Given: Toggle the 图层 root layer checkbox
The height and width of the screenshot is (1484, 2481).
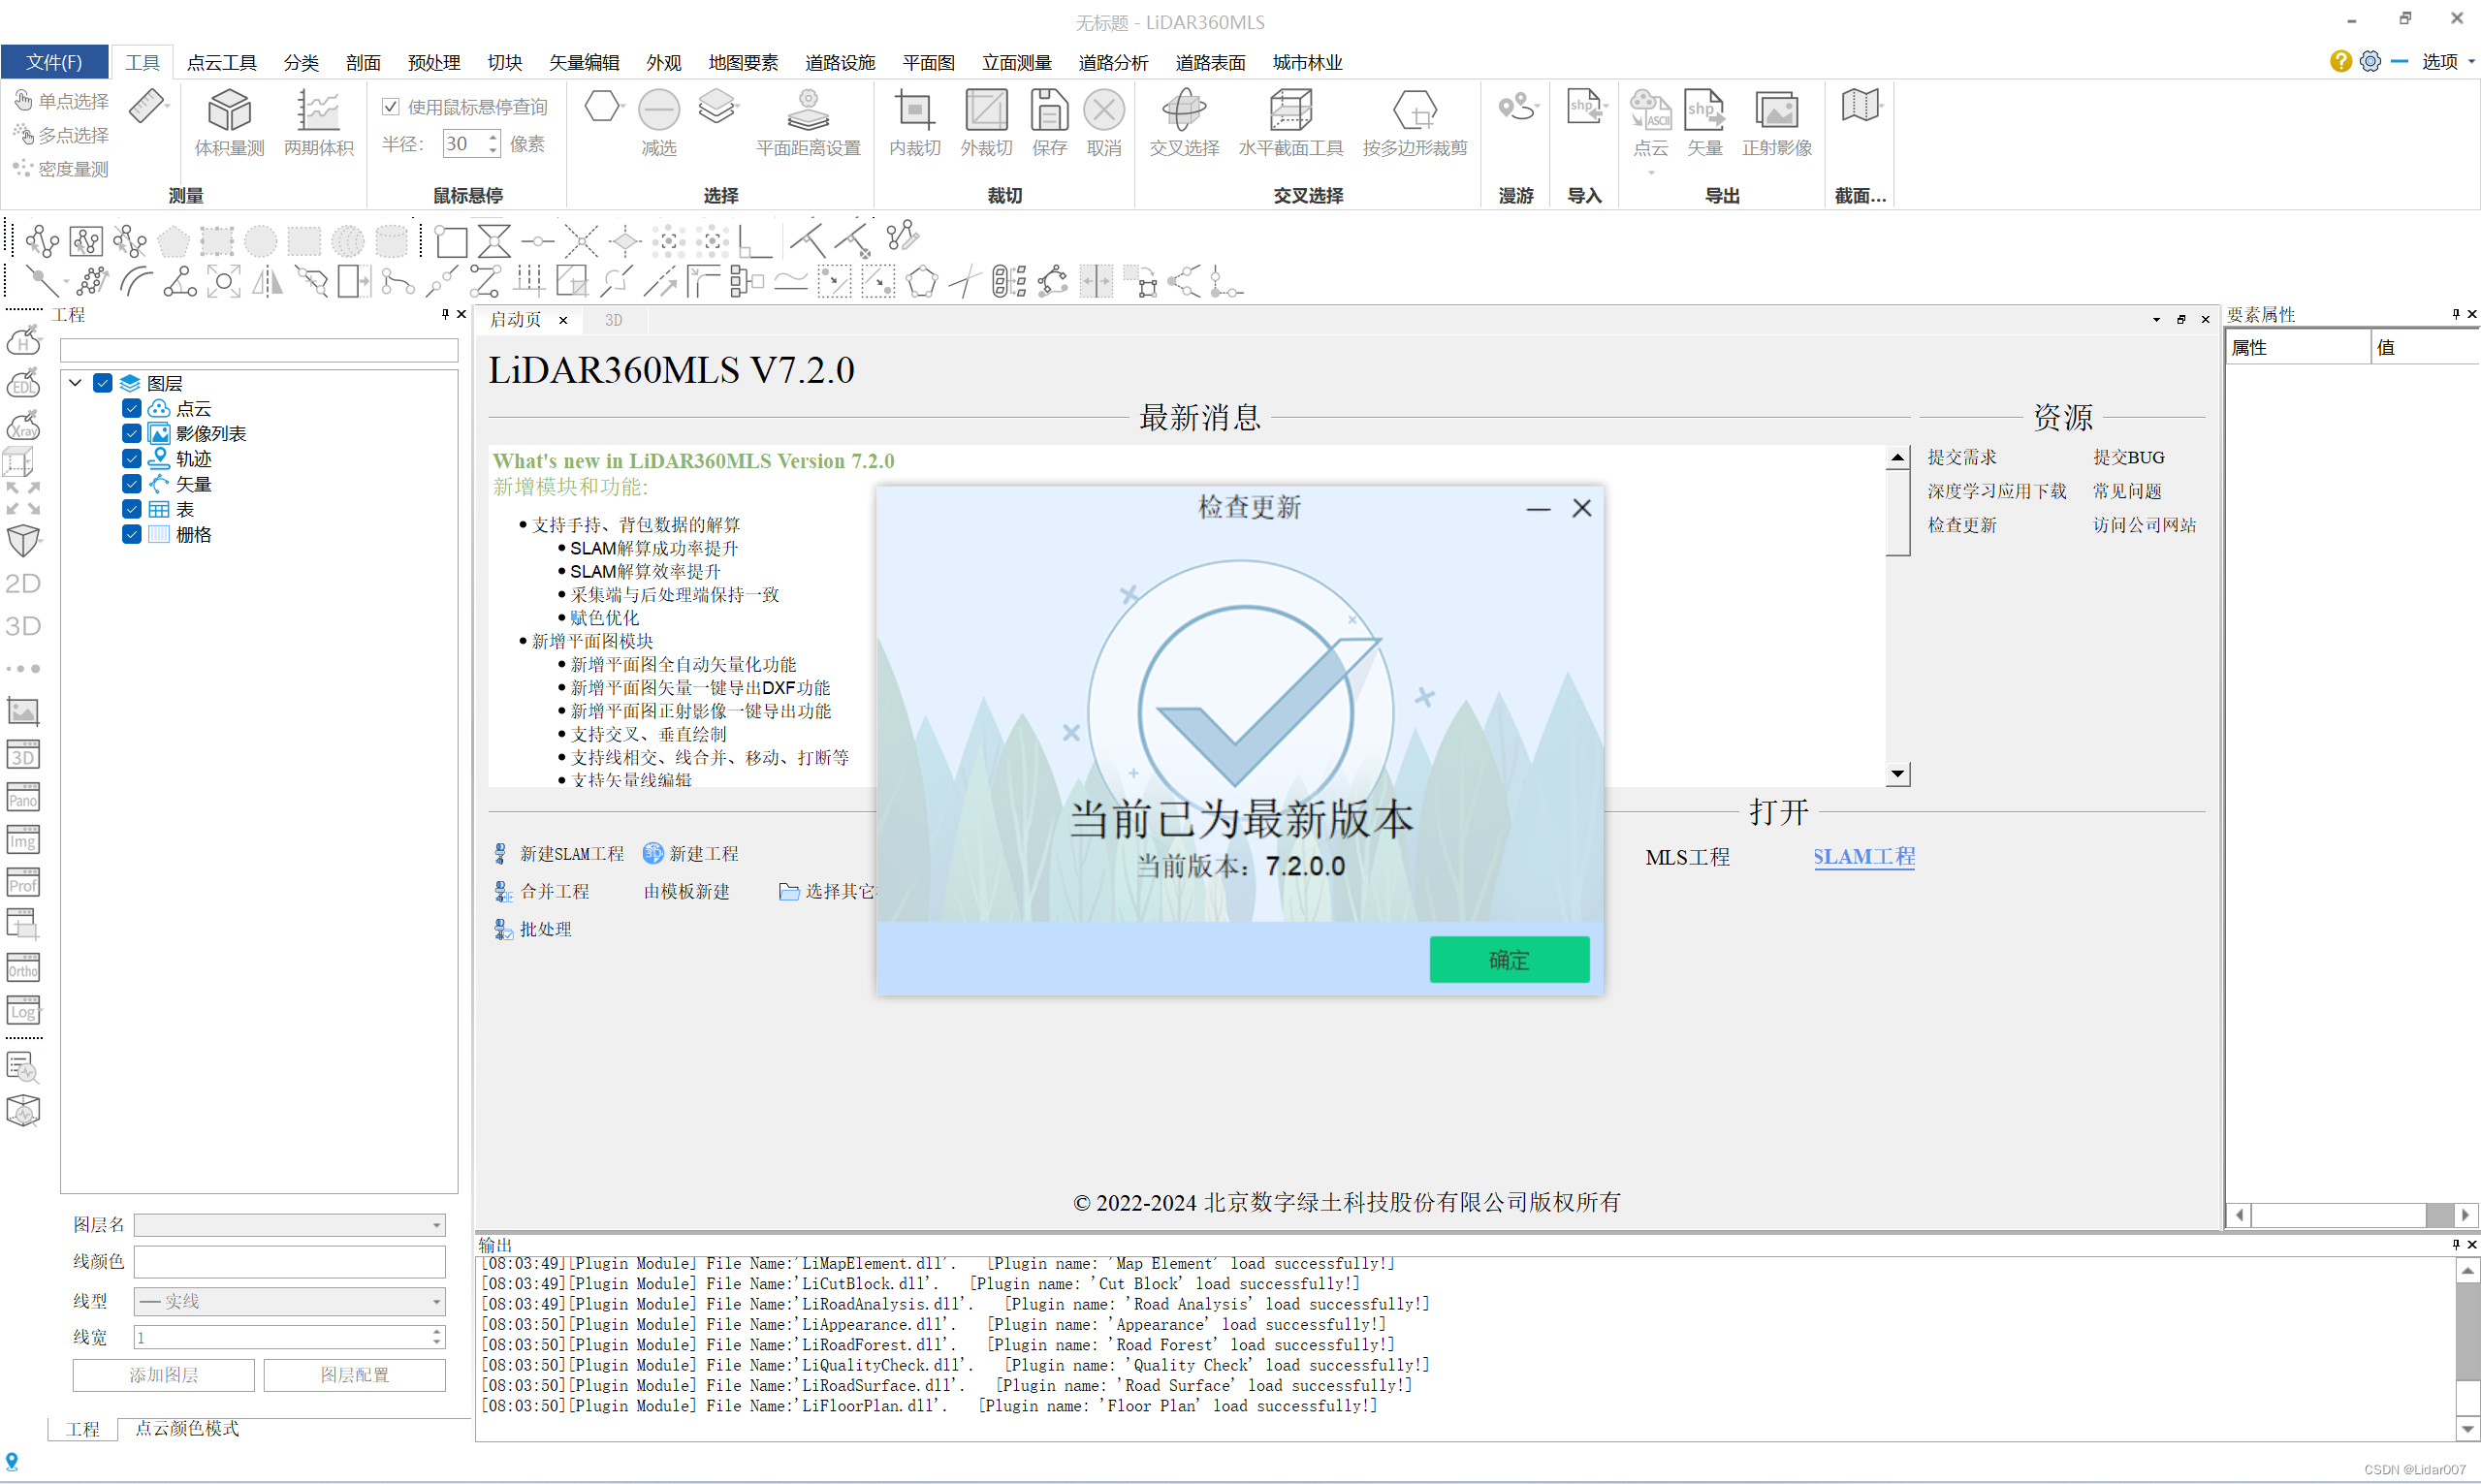Looking at the screenshot, I should pos(102,383).
